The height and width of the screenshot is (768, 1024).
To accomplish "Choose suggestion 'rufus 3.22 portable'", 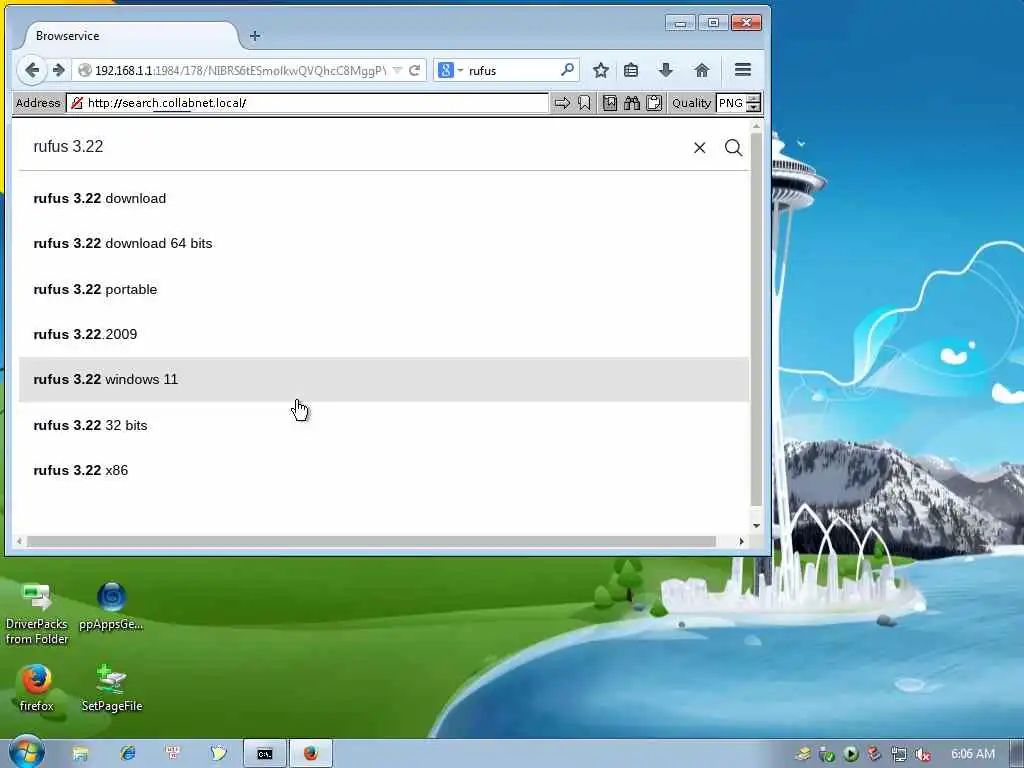I will [384, 289].
